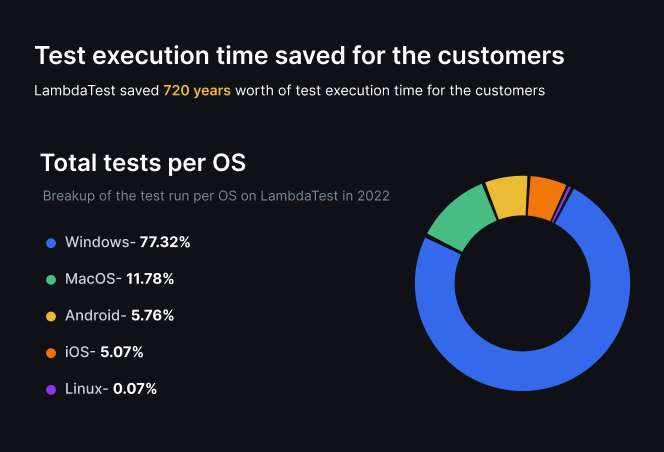The height and width of the screenshot is (452, 664).
Task: Click the Linux- 0.07% legend label
Action: (110, 389)
